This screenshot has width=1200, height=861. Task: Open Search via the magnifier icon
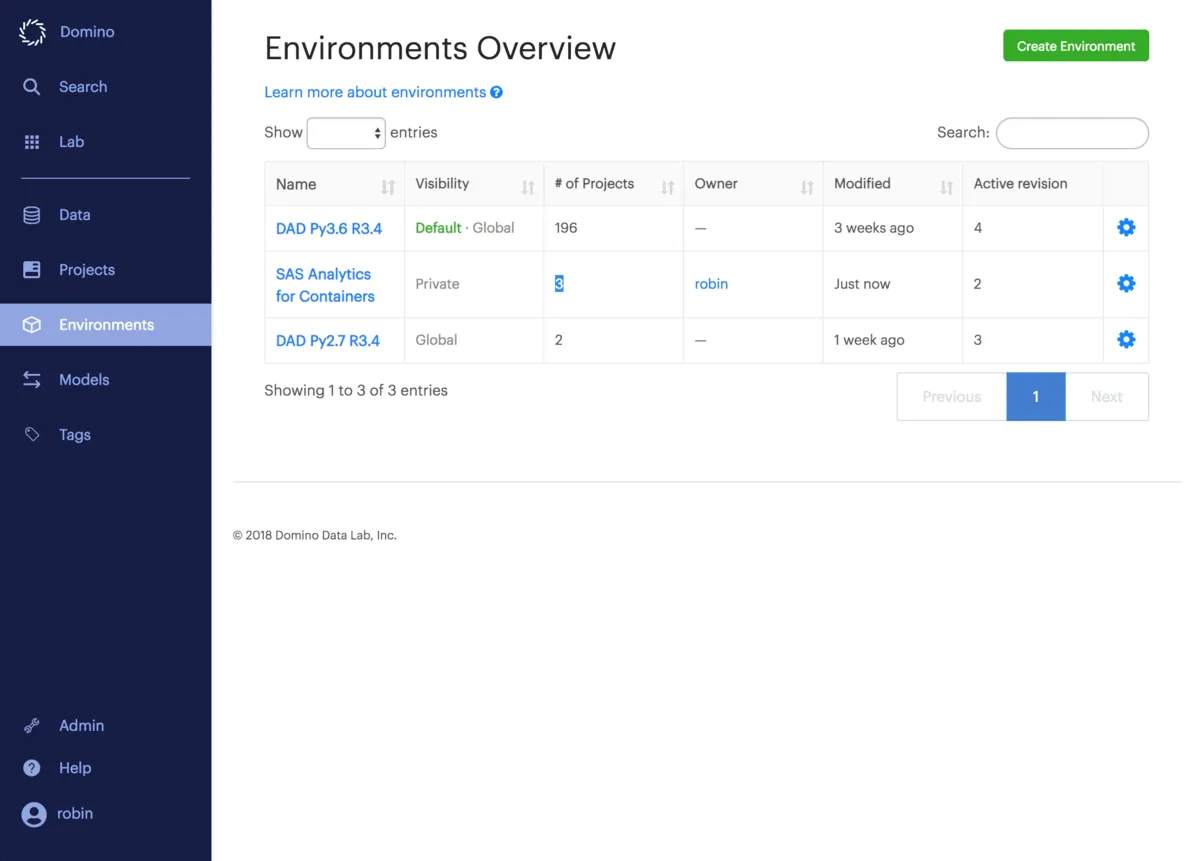coord(32,87)
